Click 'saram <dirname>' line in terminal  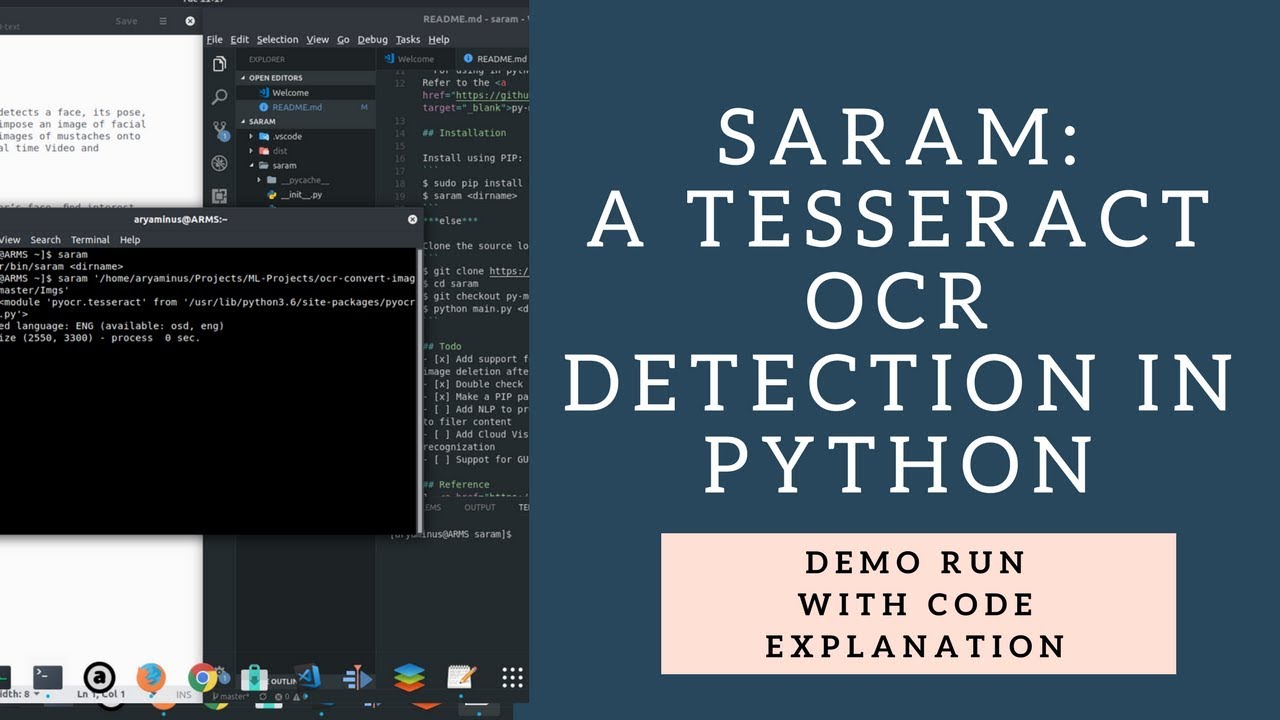61,267
